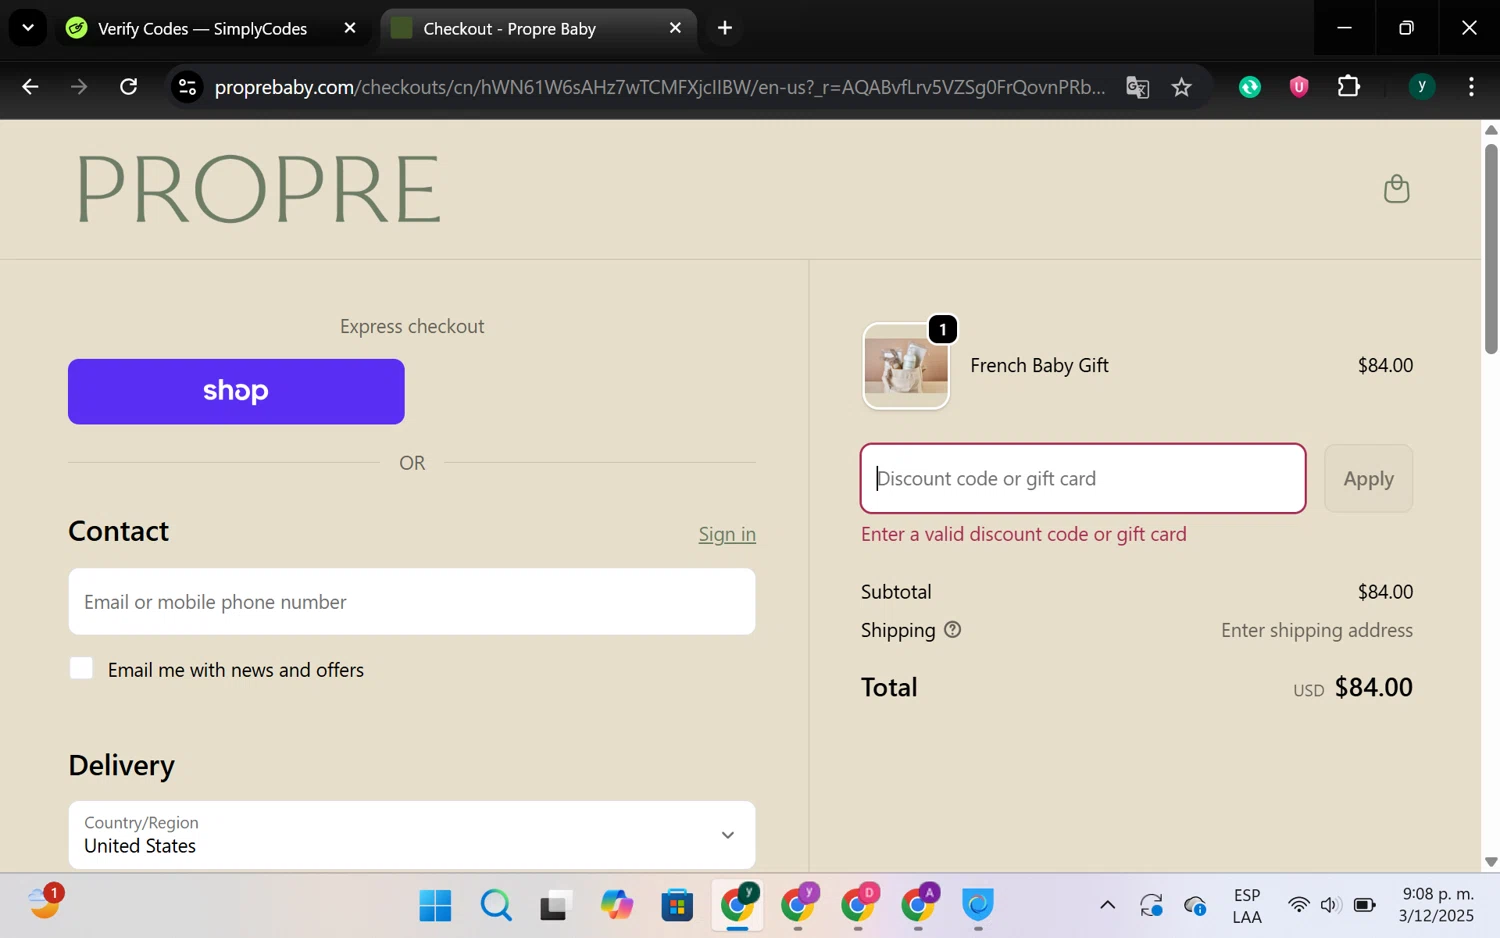The width and height of the screenshot is (1500, 938).
Task: Reload the checkout page
Action: click(x=129, y=87)
